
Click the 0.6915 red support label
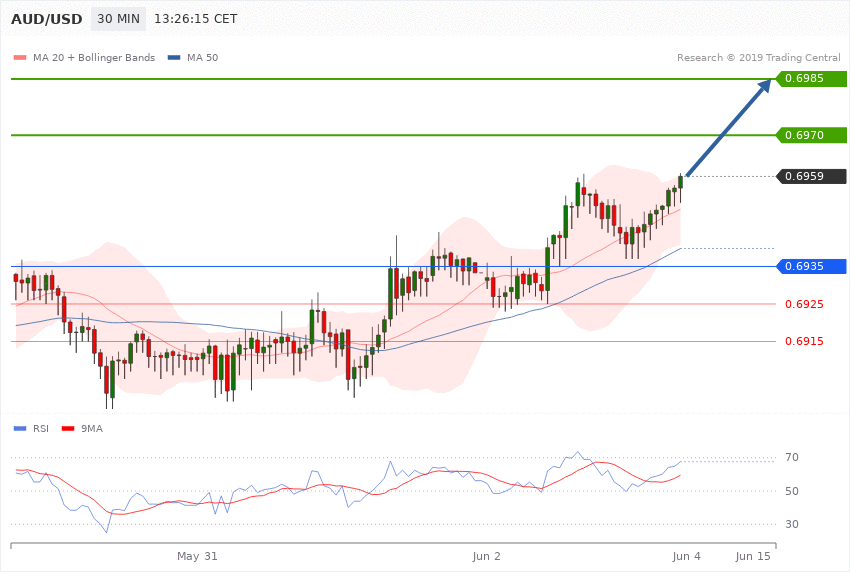pyautogui.click(x=804, y=341)
